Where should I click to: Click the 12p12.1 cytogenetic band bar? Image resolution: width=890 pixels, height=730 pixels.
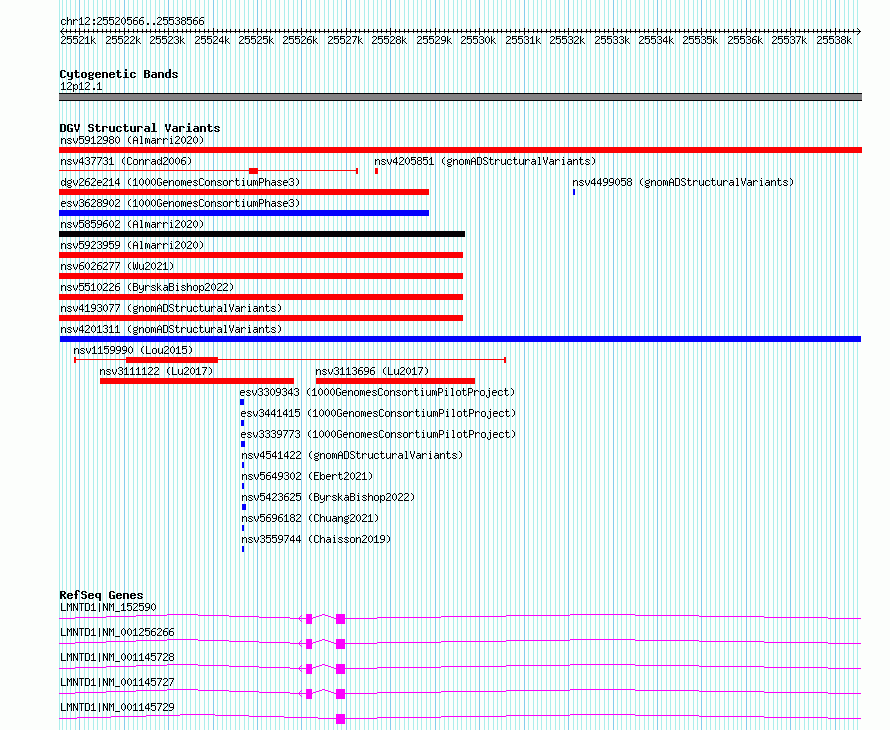(460, 97)
